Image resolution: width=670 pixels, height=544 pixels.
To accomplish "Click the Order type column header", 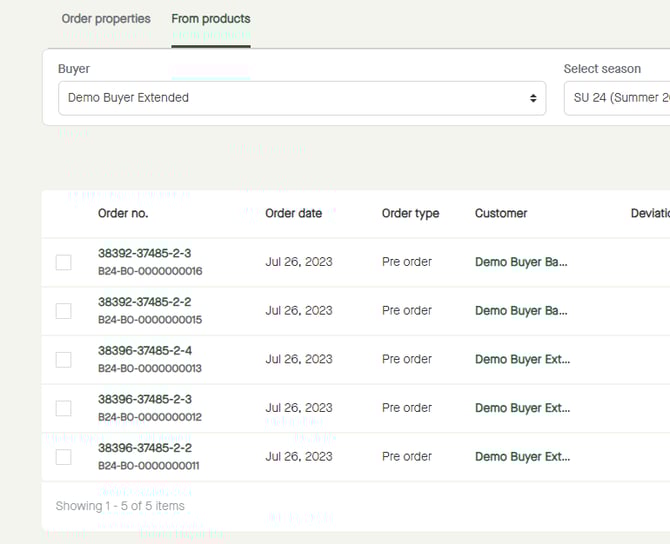I will pyautogui.click(x=410, y=213).
